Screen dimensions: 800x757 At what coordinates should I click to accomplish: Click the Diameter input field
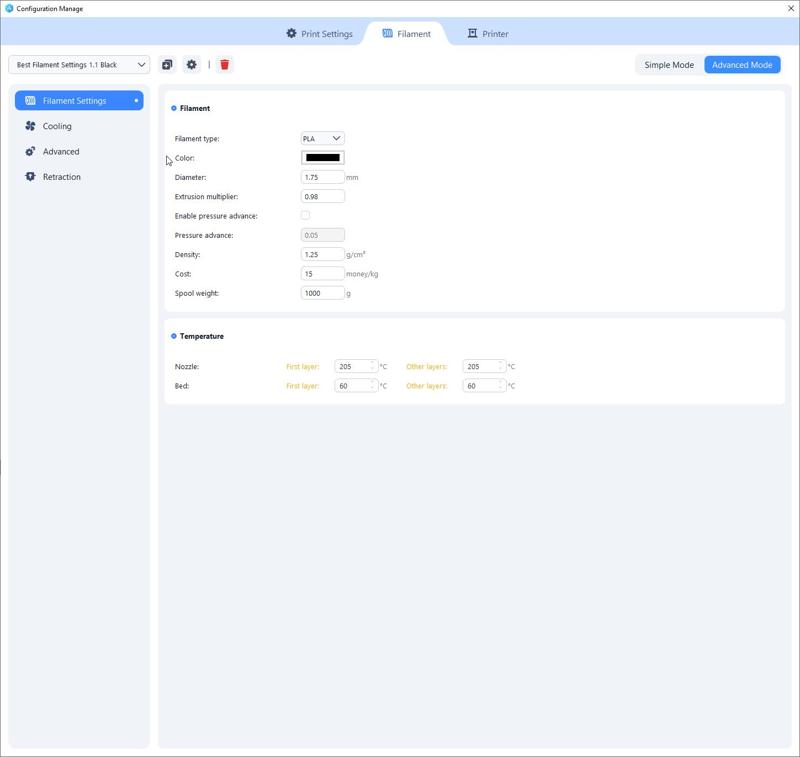322,177
